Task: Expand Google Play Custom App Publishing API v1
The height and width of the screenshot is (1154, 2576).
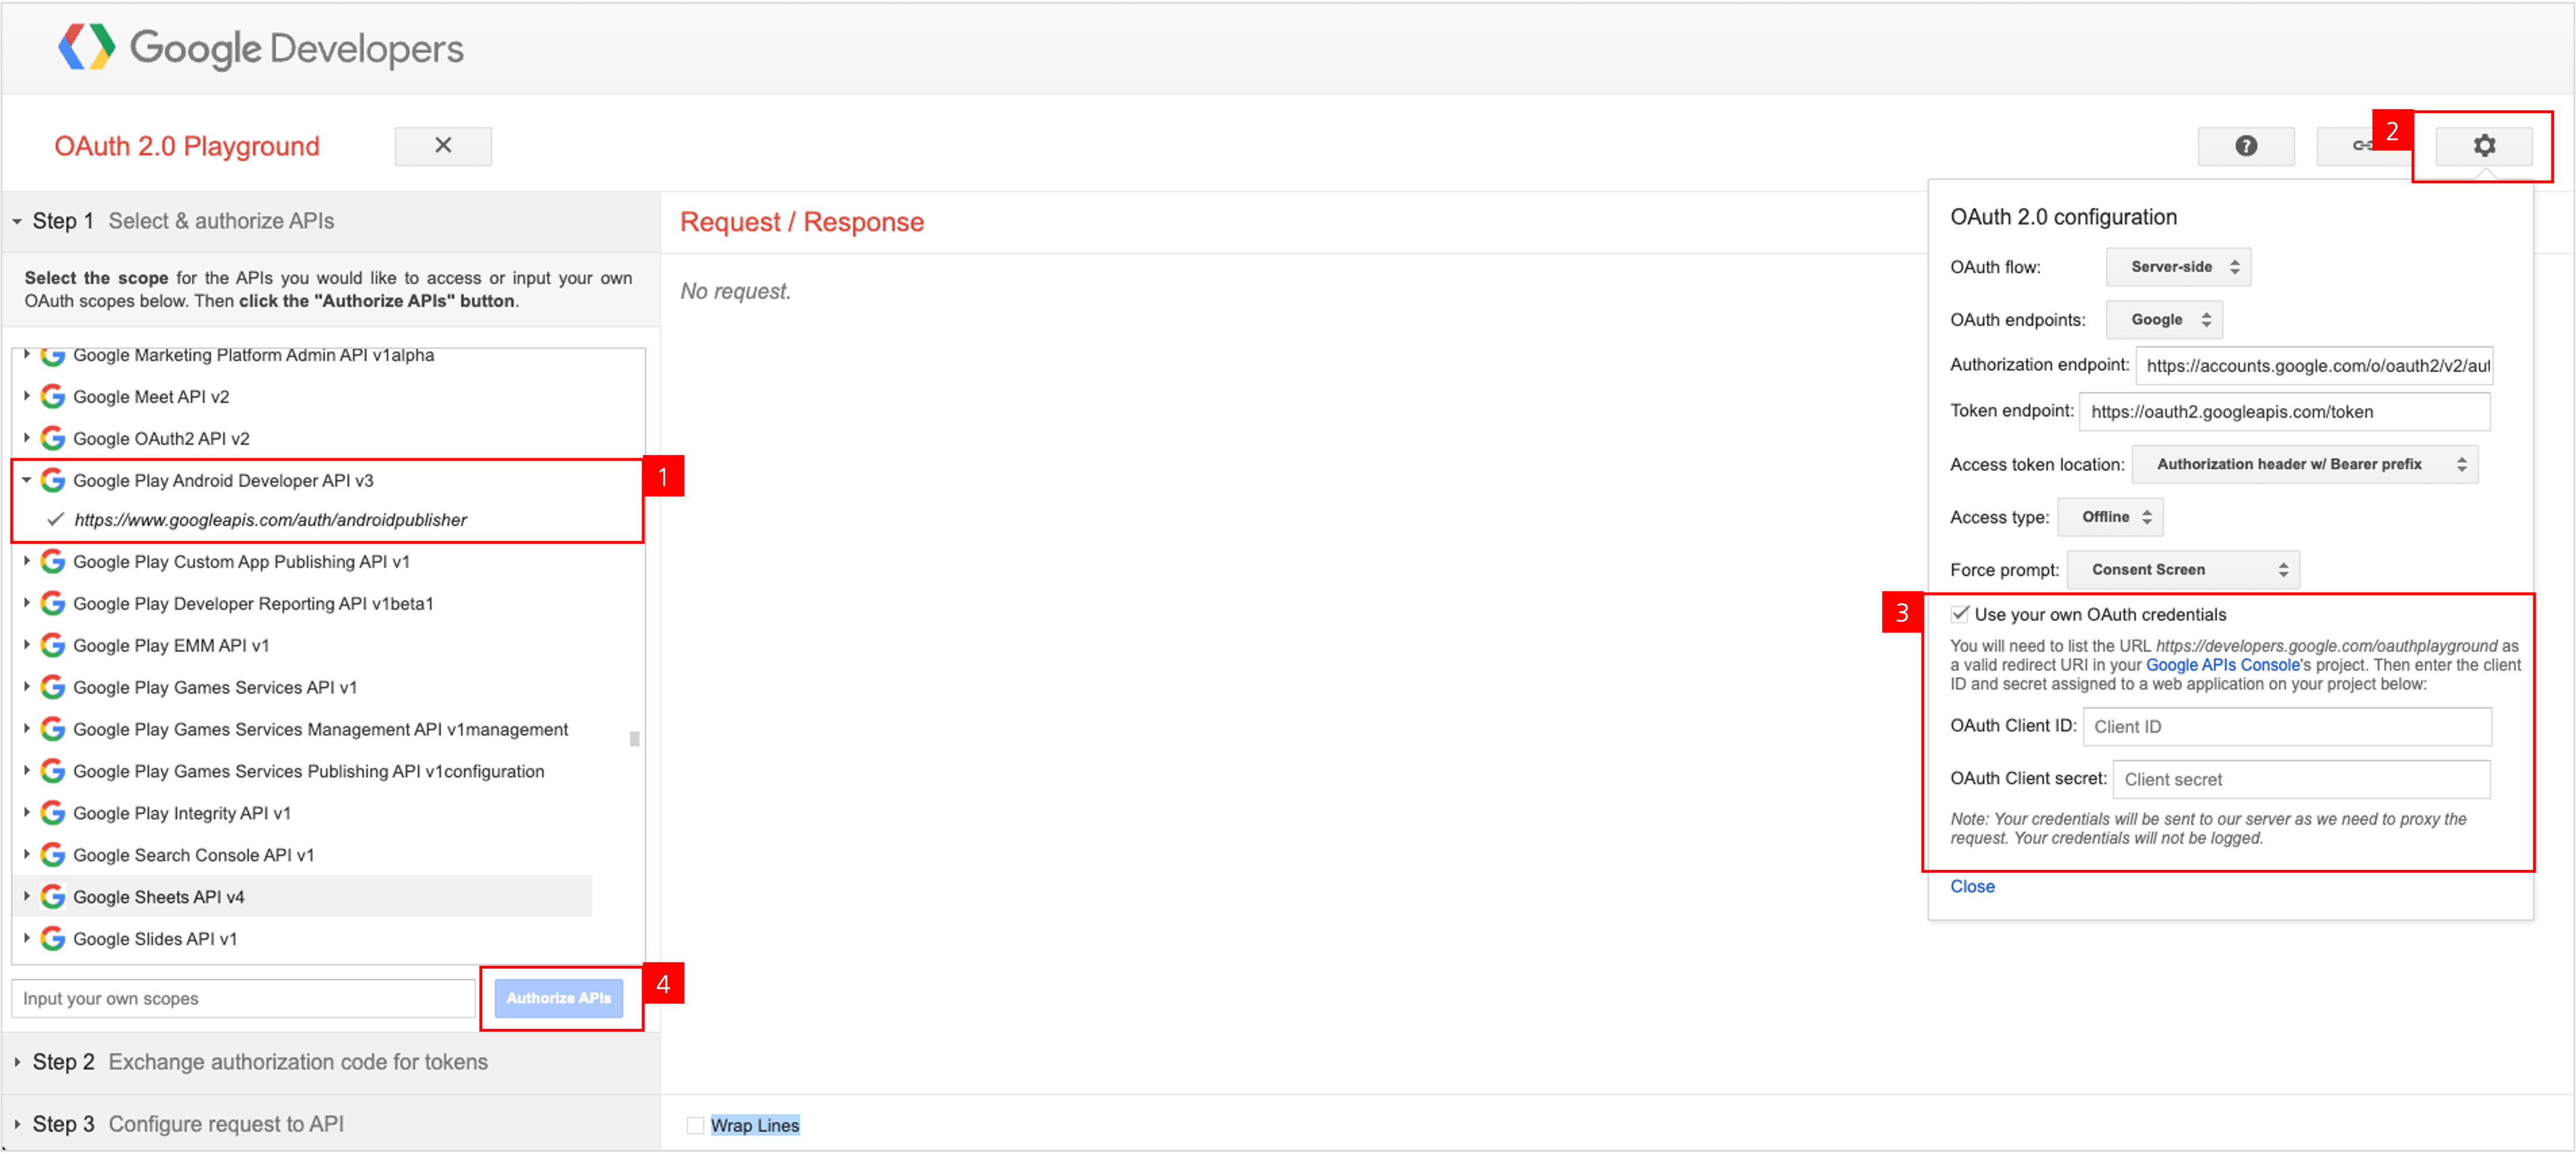Action: (x=27, y=562)
